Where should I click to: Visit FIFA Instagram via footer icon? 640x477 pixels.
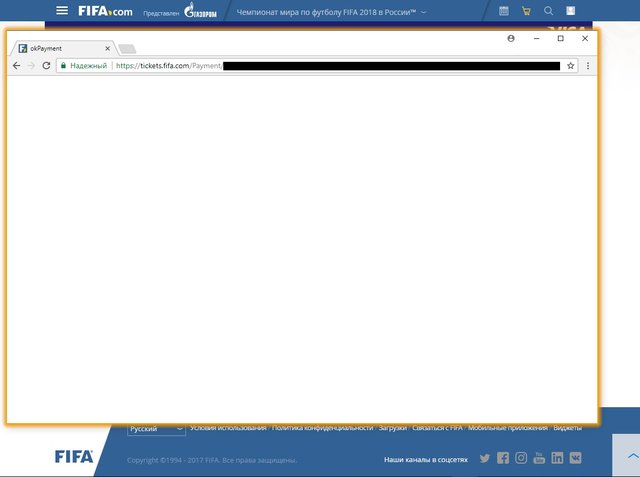(521, 458)
